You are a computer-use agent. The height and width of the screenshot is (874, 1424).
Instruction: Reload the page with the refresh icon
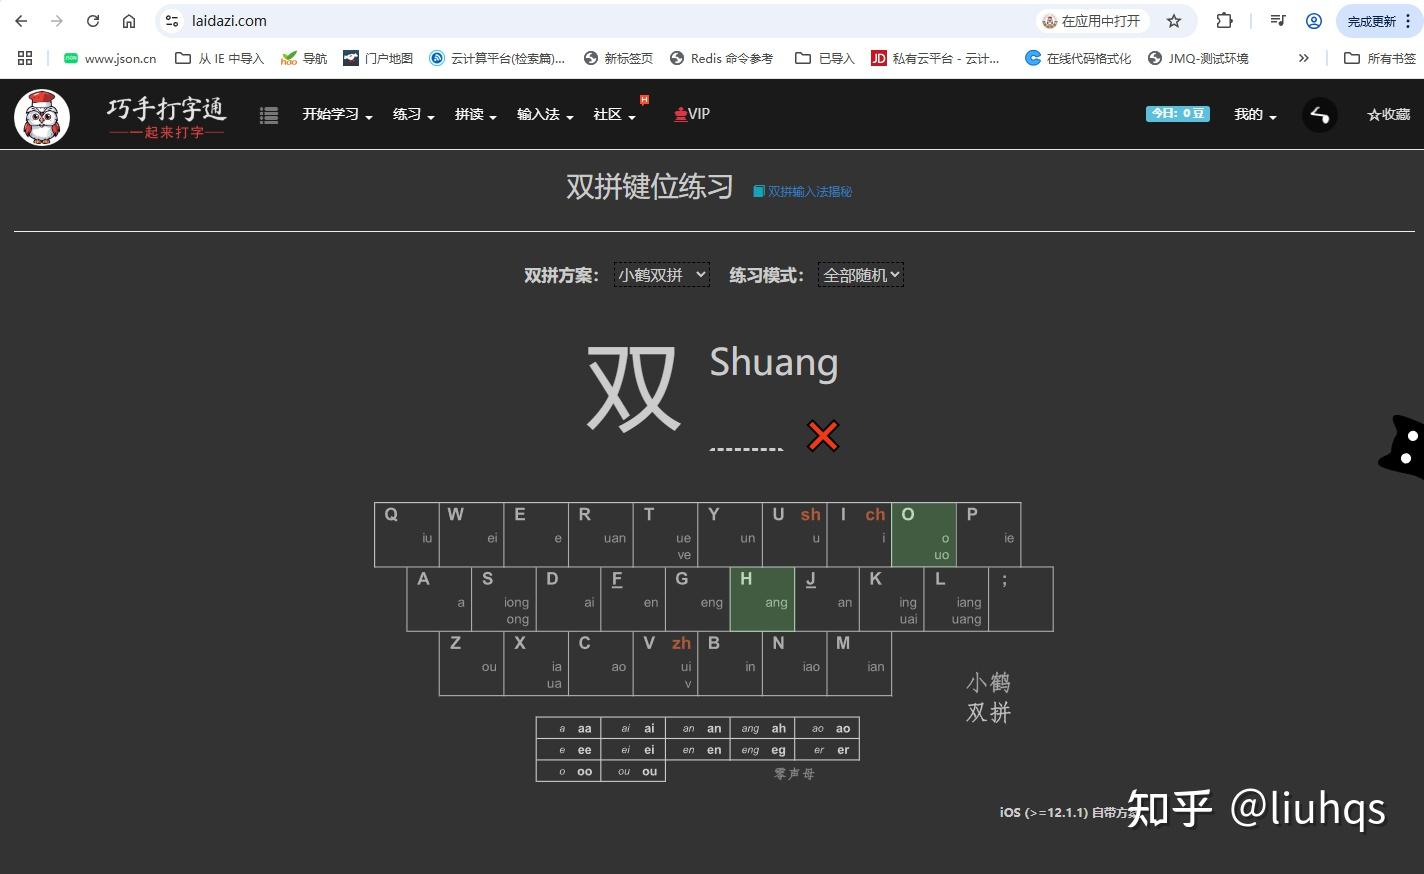click(x=93, y=21)
